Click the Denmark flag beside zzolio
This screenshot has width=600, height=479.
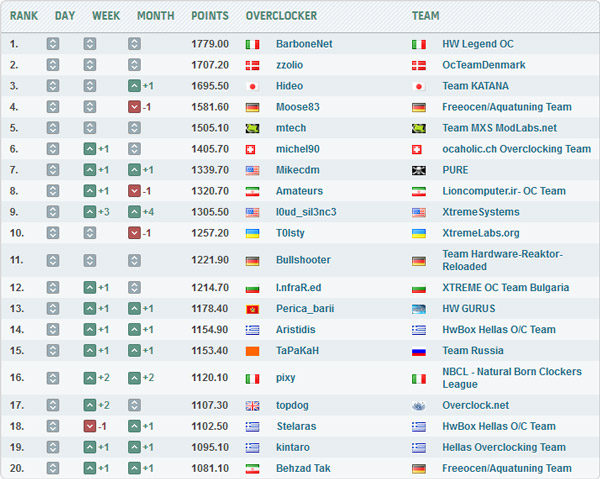(252, 65)
